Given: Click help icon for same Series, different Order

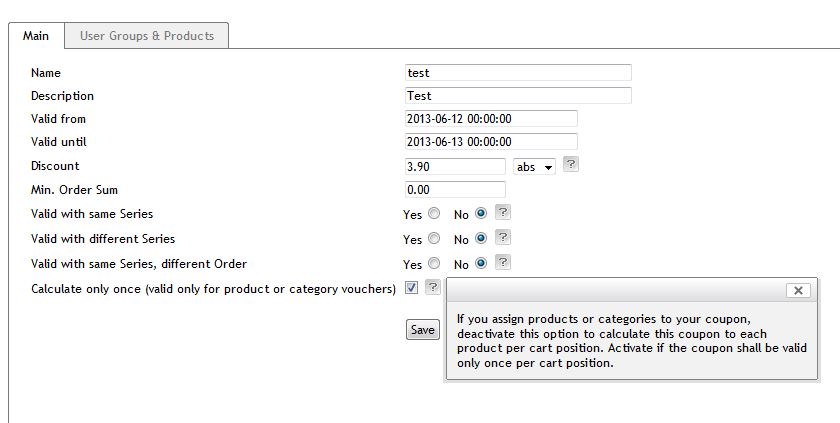Looking at the screenshot, I should click(x=503, y=263).
